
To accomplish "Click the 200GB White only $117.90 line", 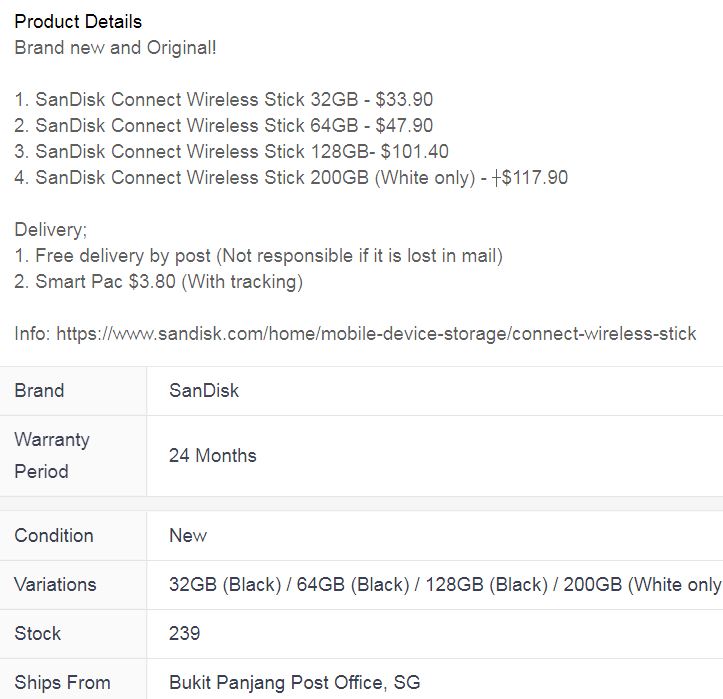I will pyautogui.click(x=291, y=178).
